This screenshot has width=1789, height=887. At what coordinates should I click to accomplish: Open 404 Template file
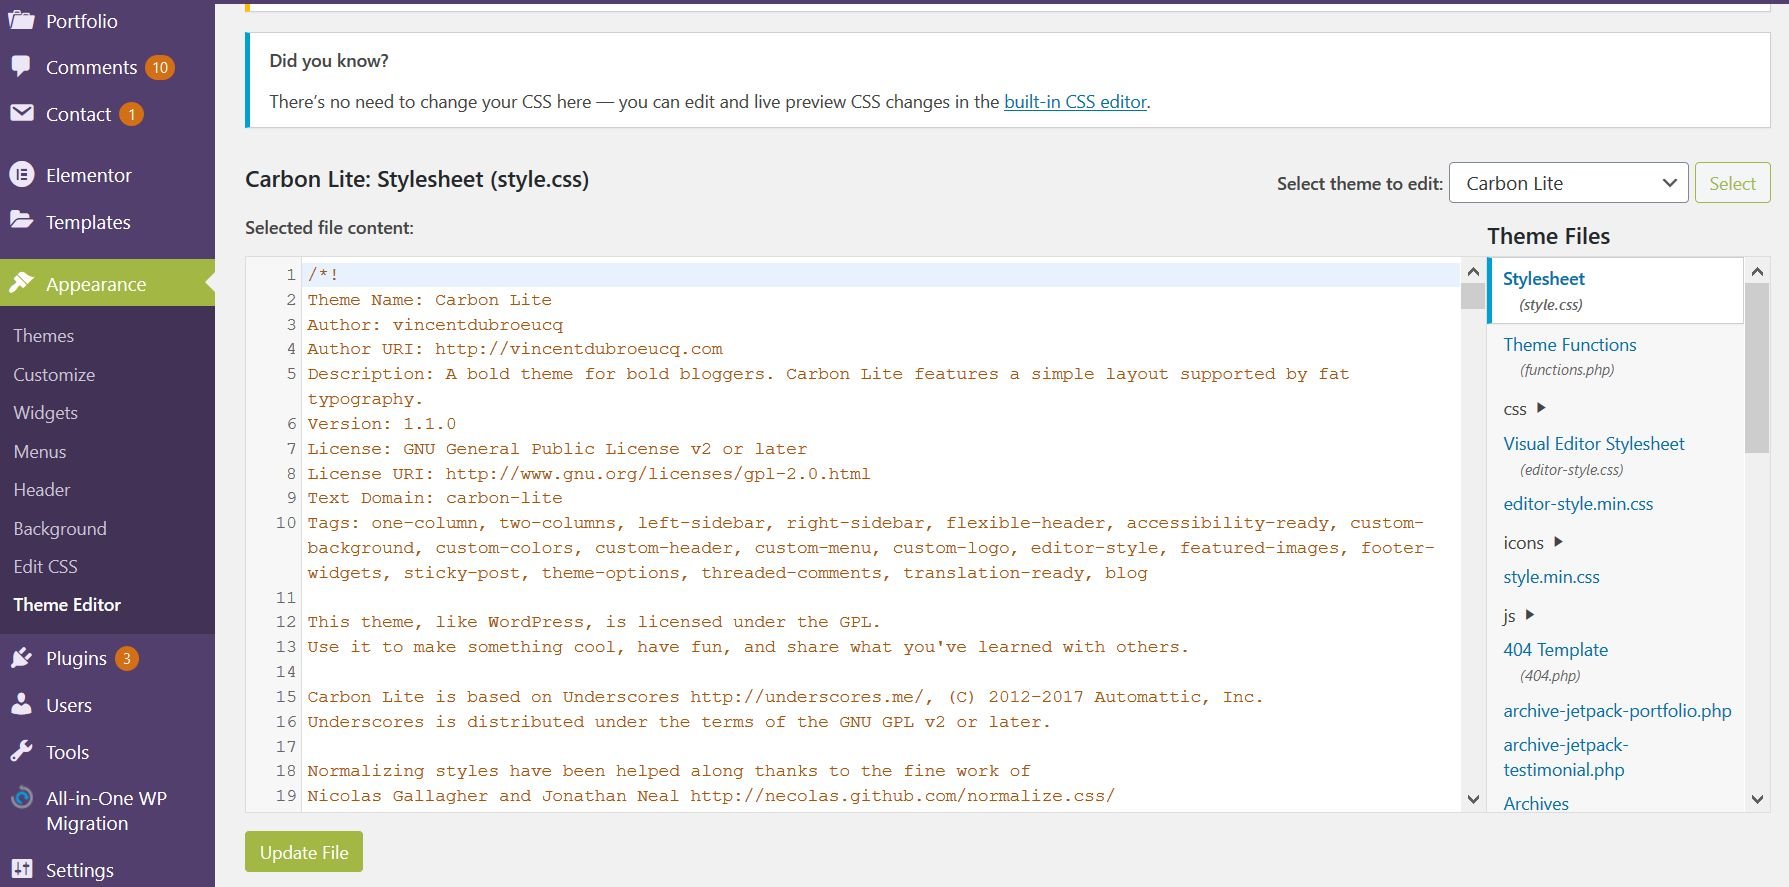(x=1555, y=650)
